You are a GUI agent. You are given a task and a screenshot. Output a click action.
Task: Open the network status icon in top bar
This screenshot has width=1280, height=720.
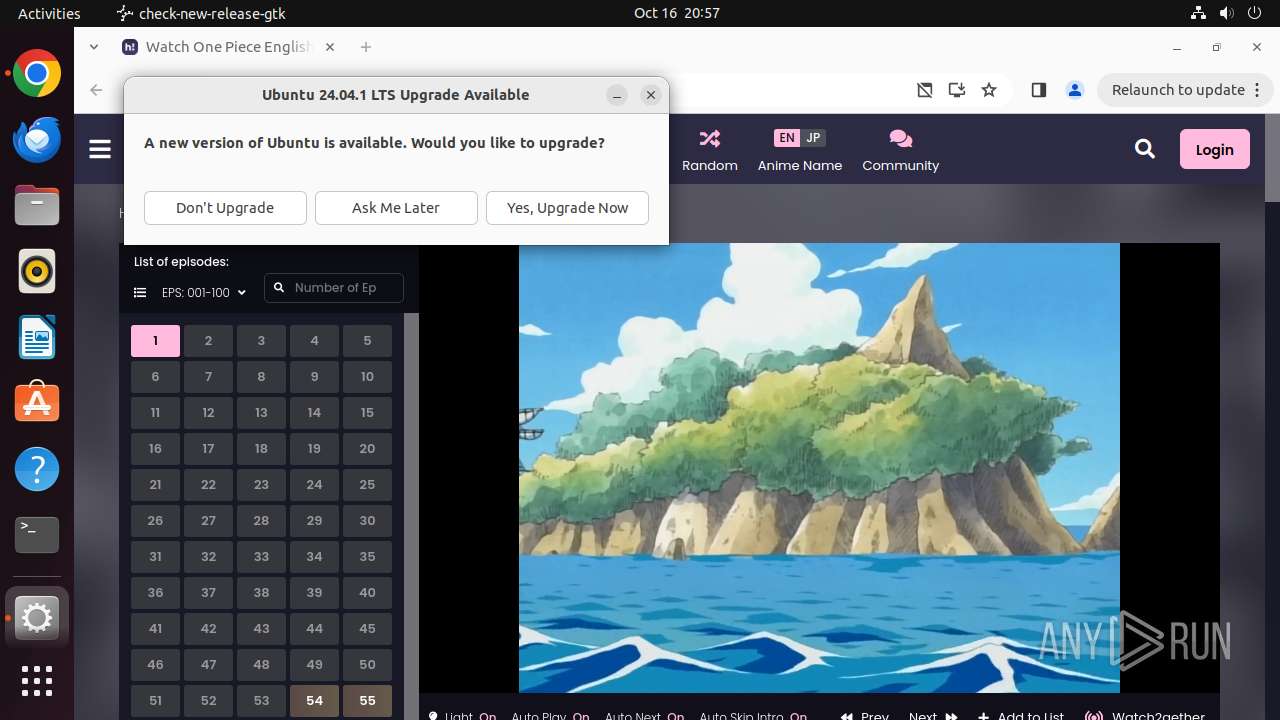(x=1199, y=13)
